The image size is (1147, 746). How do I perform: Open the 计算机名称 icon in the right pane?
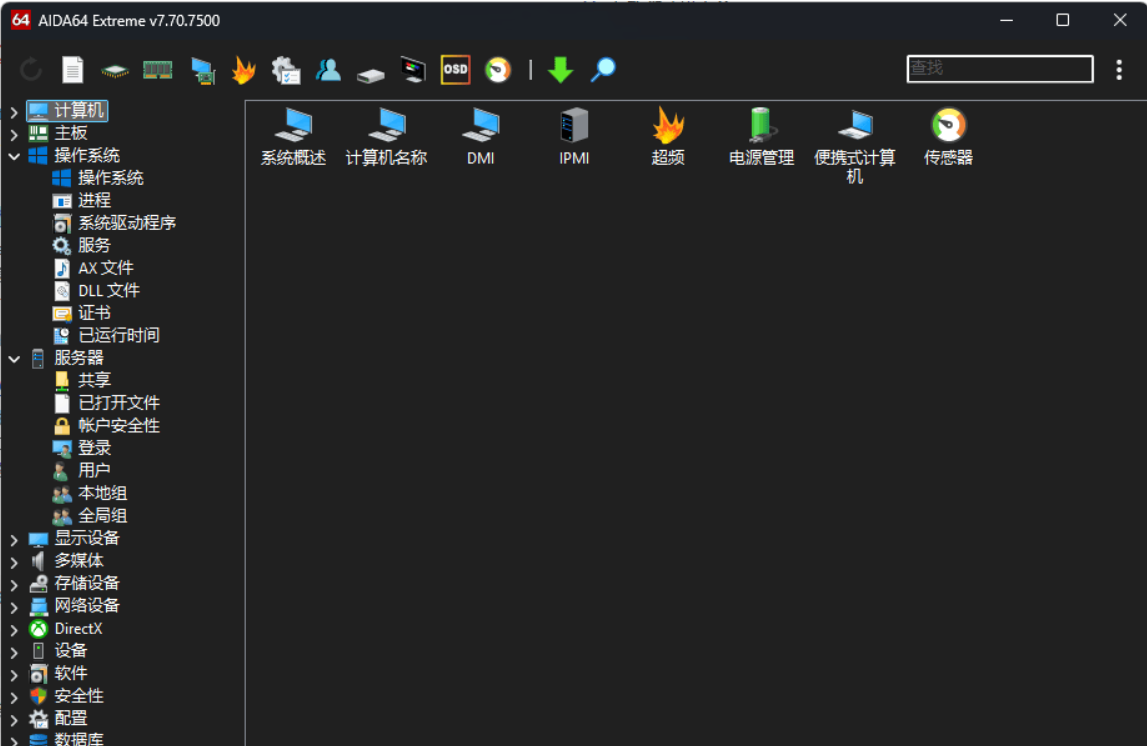coord(386,137)
